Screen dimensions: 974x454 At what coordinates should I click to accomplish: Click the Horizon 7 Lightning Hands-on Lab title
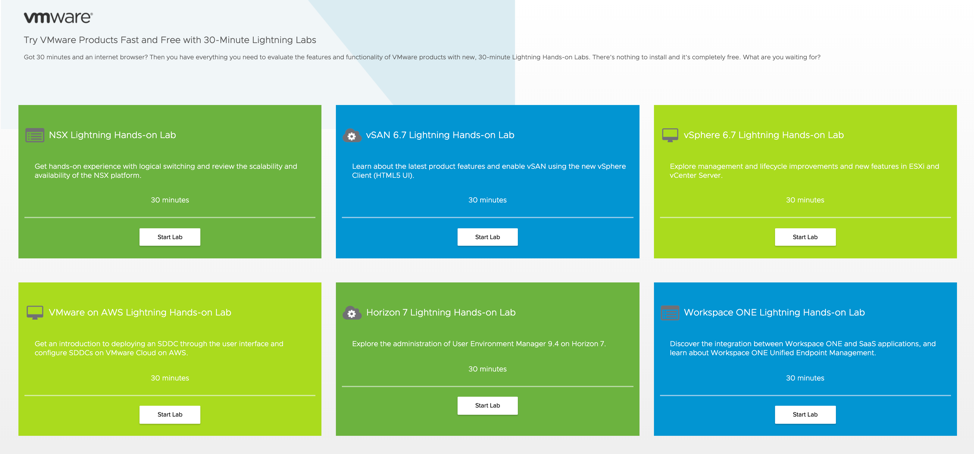[x=441, y=312]
